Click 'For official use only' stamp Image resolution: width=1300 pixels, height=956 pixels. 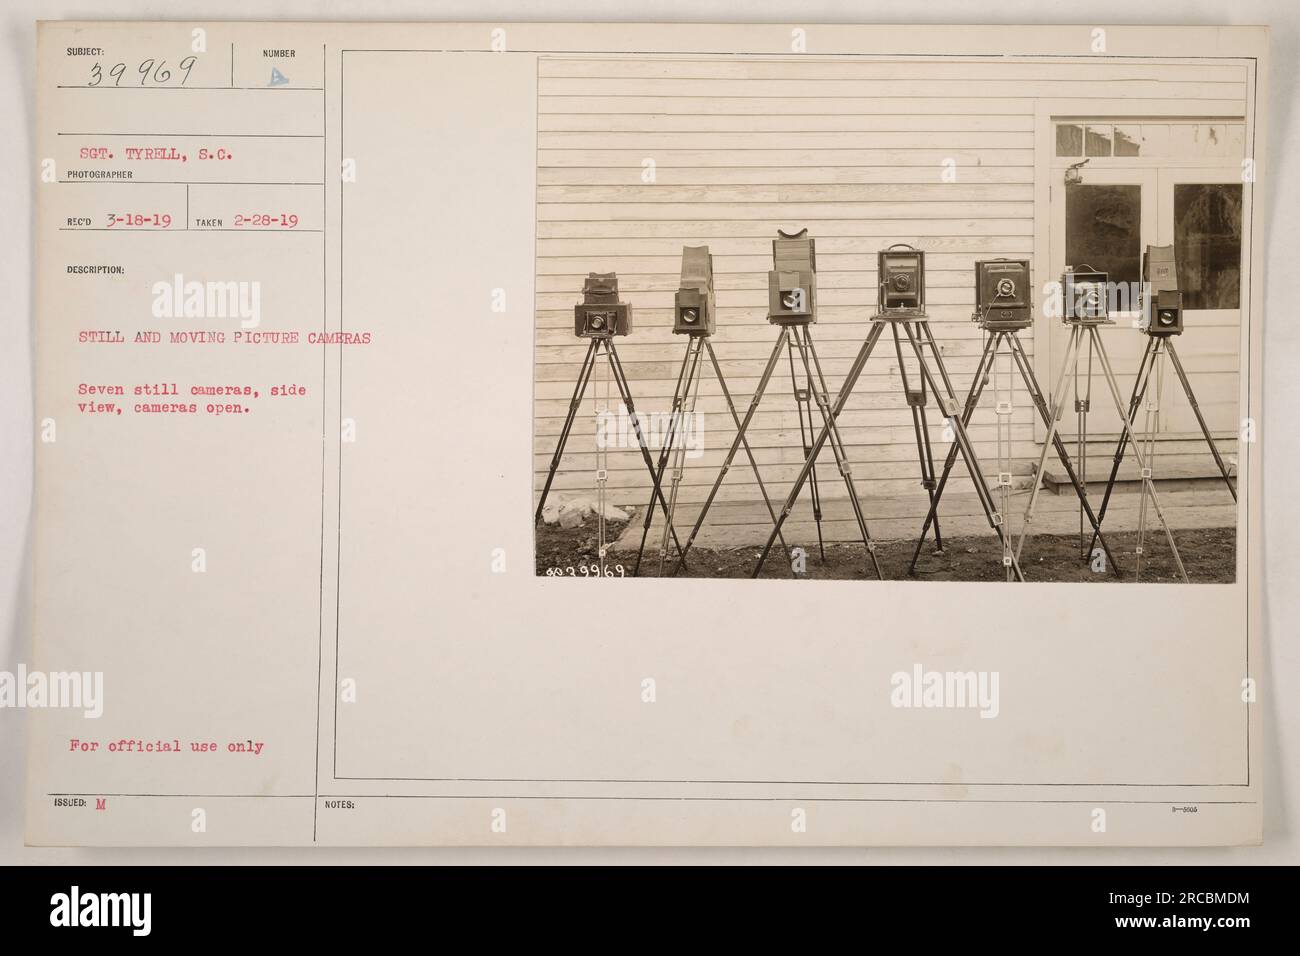[167, 746]
